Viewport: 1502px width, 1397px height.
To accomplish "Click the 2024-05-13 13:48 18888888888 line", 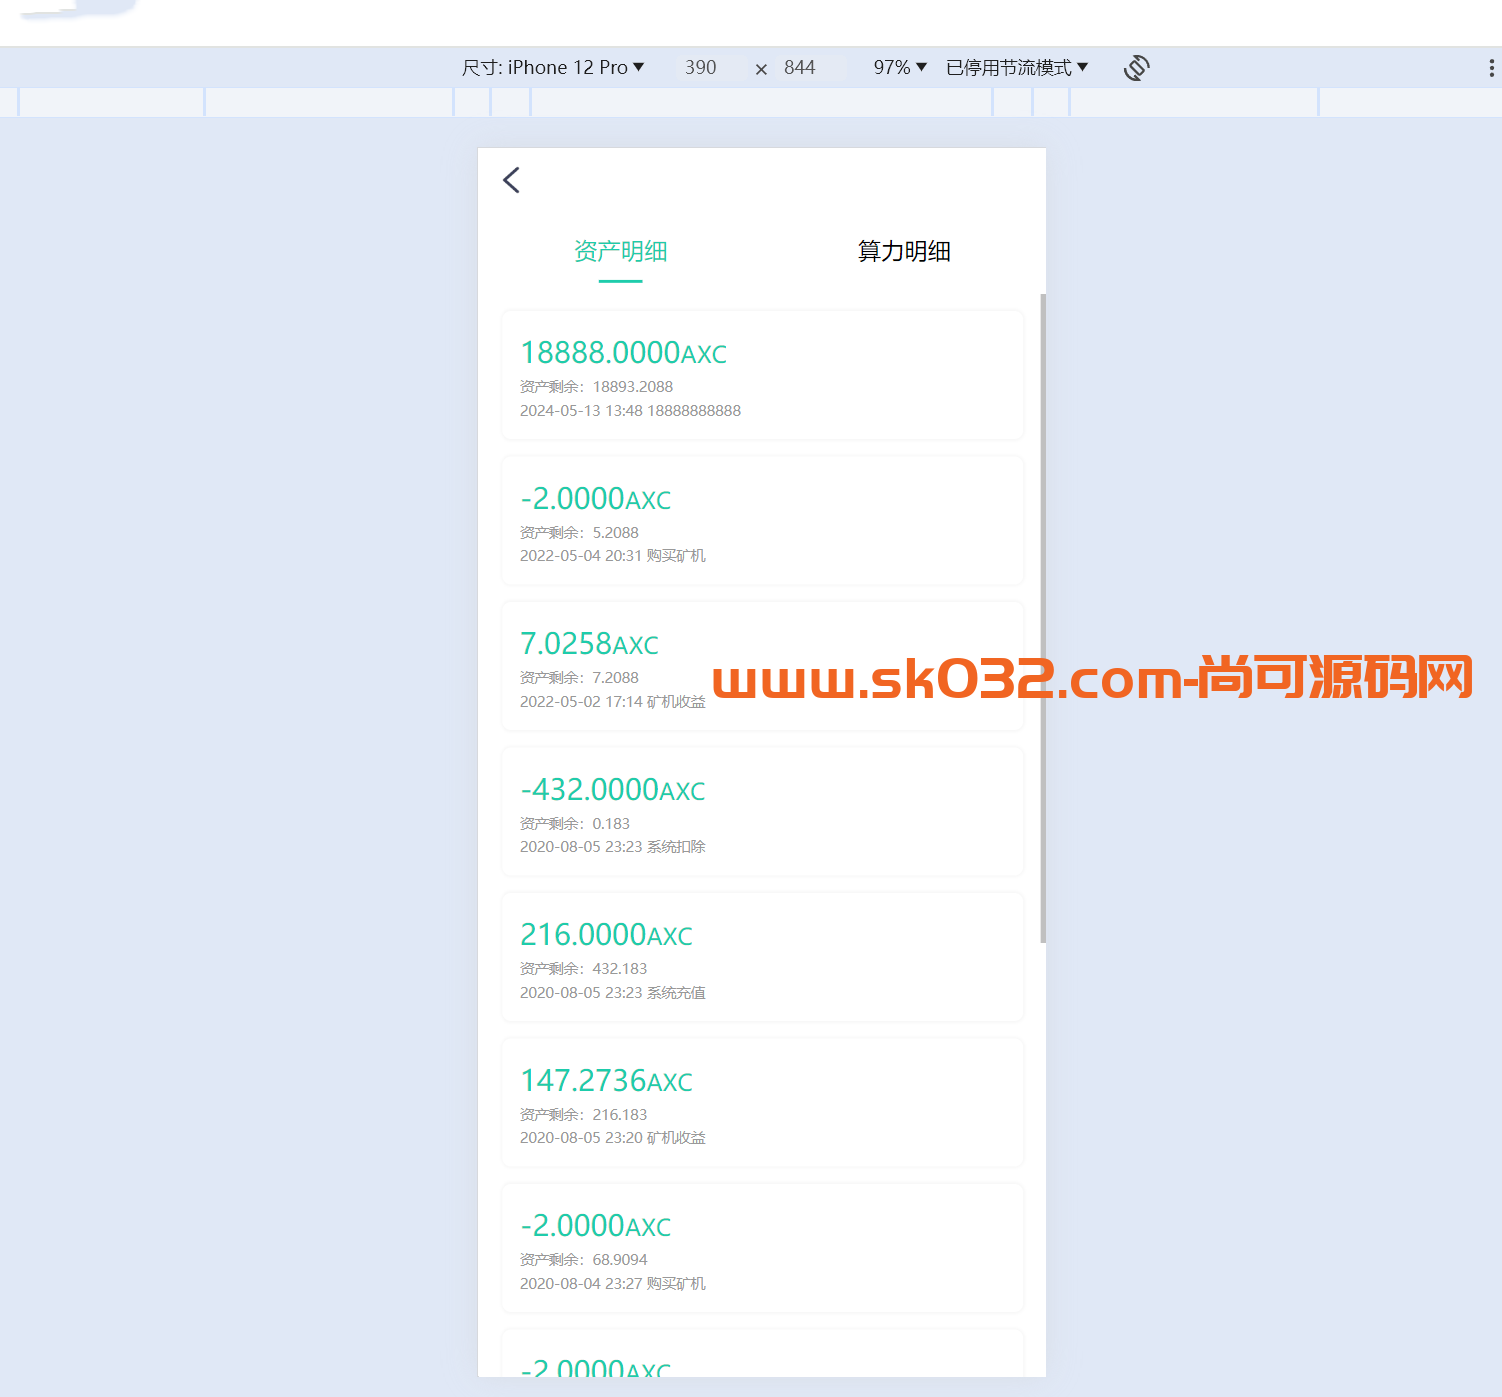I will tap(630, 410).
